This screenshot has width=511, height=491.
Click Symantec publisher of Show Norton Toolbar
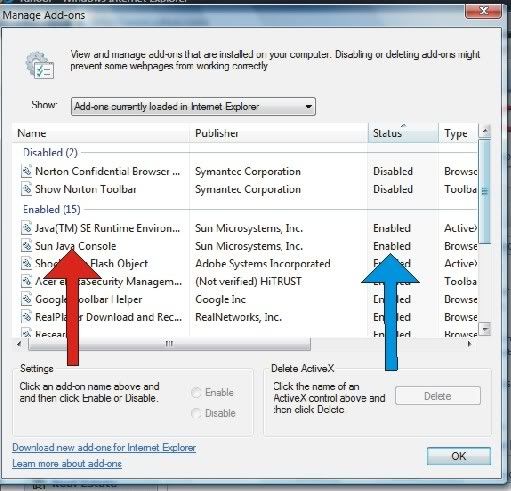(x=248, y=189)
